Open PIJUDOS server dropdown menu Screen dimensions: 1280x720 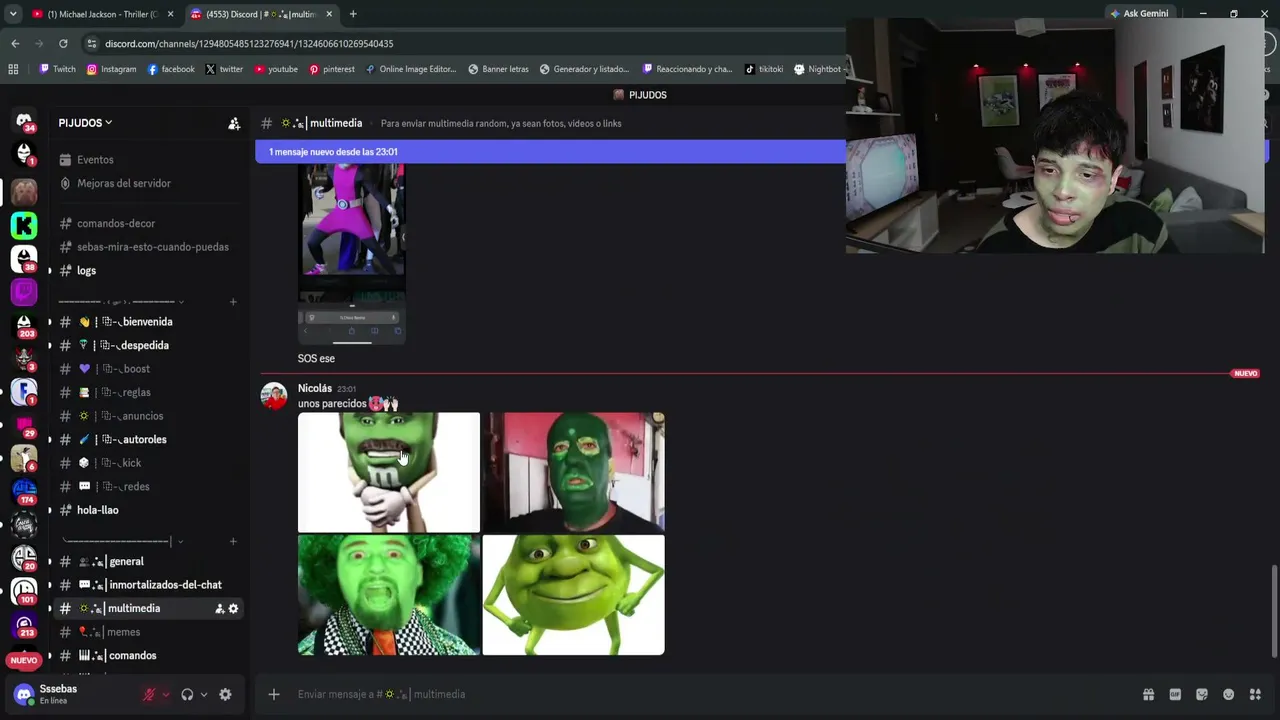[x=85, y=123]
